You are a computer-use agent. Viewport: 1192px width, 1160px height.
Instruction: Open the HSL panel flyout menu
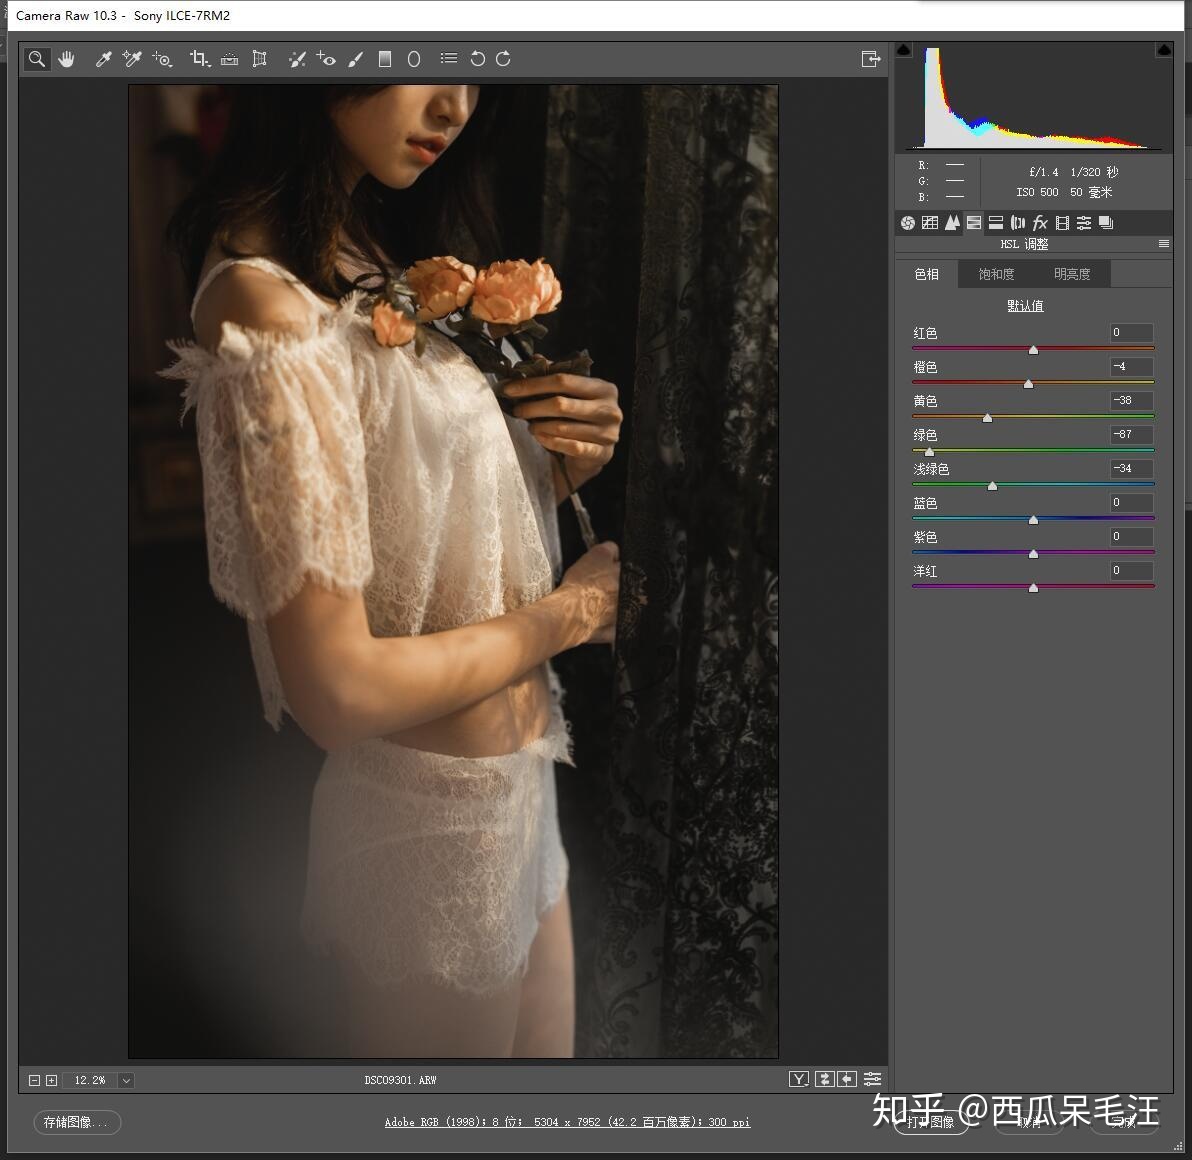(x=1164, y=244)
